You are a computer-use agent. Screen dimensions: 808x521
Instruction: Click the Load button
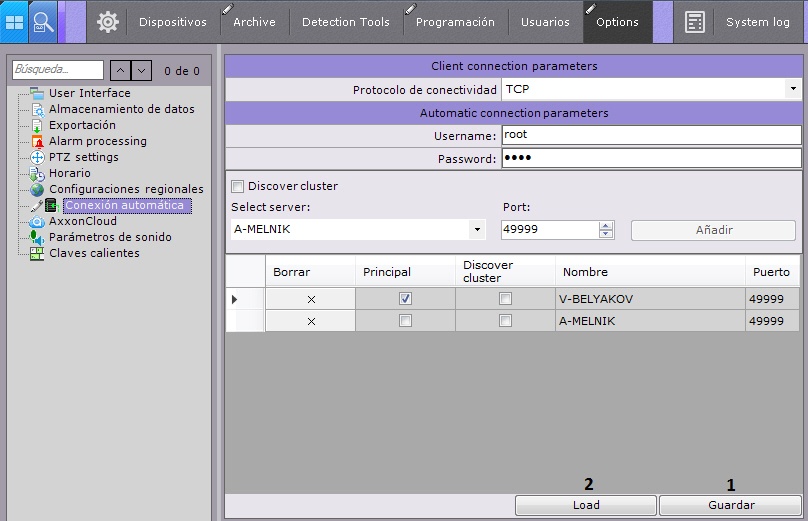pos(586,505)
